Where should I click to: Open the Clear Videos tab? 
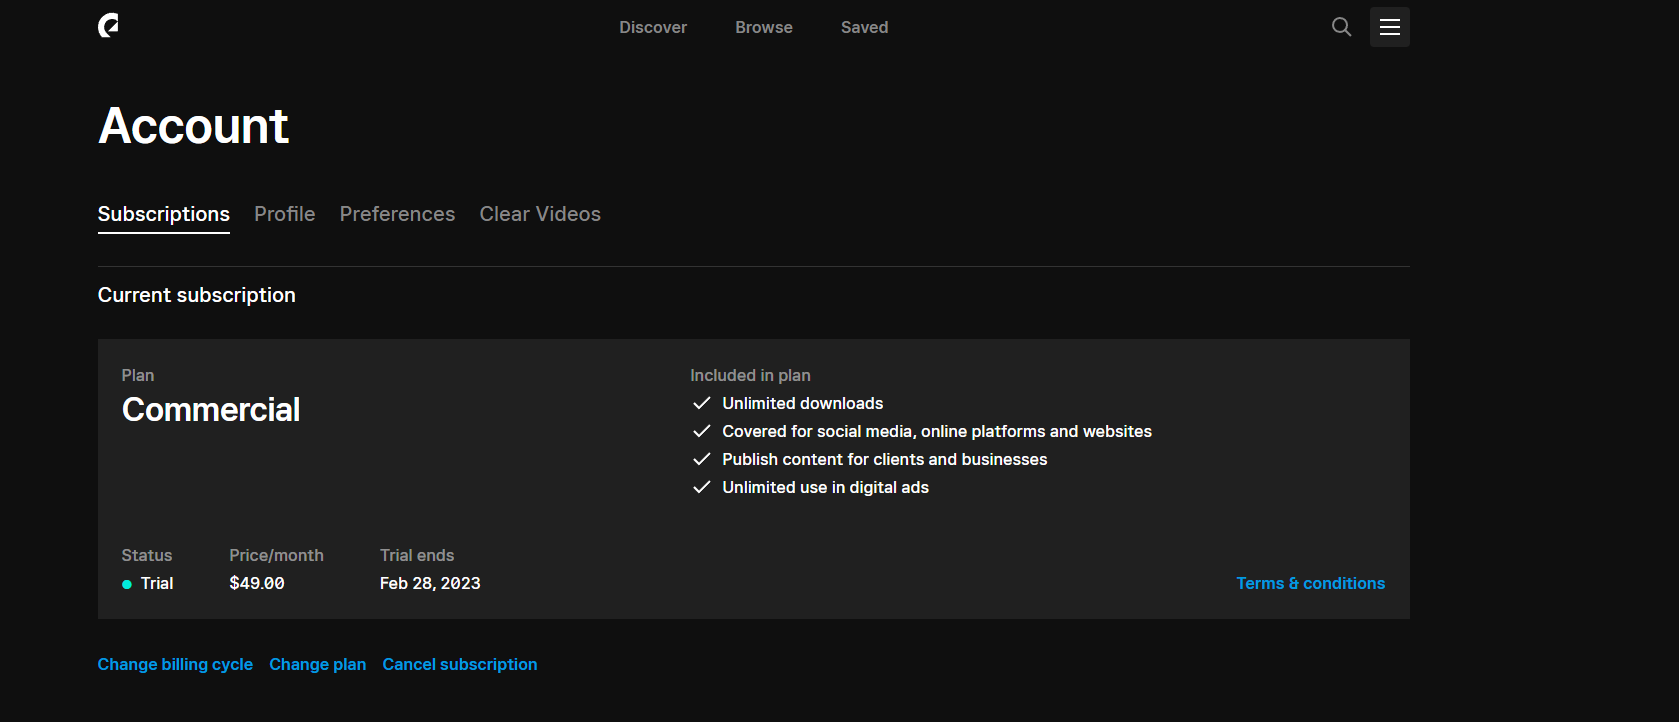tap(540, 214)
